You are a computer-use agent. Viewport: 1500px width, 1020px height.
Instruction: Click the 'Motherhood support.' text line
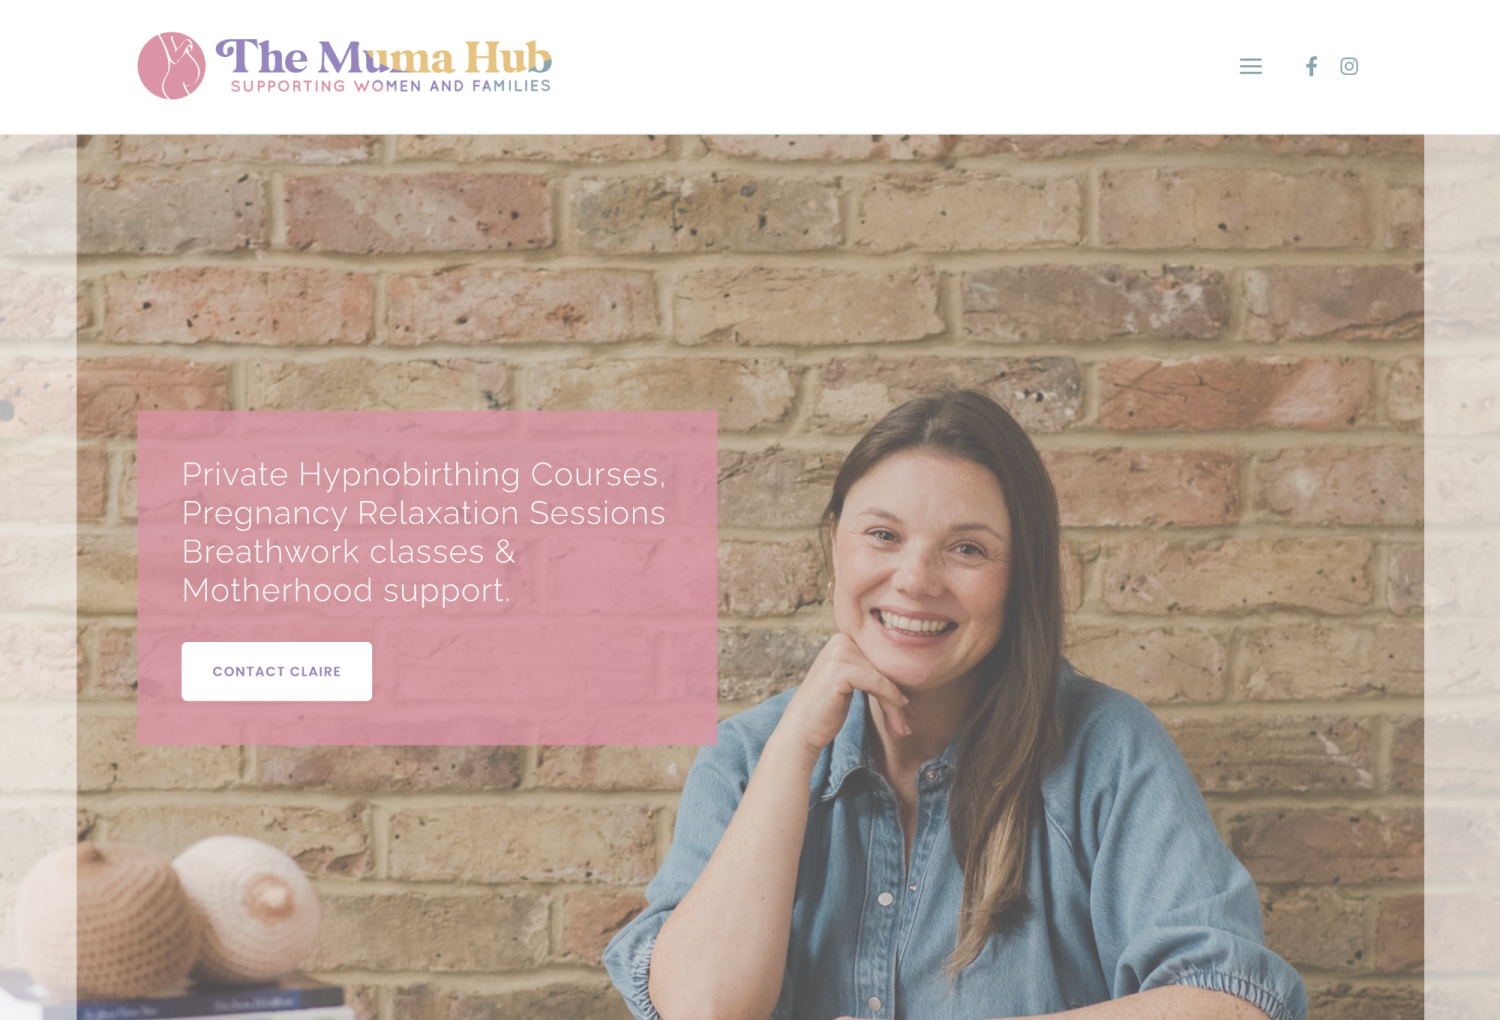346,591
